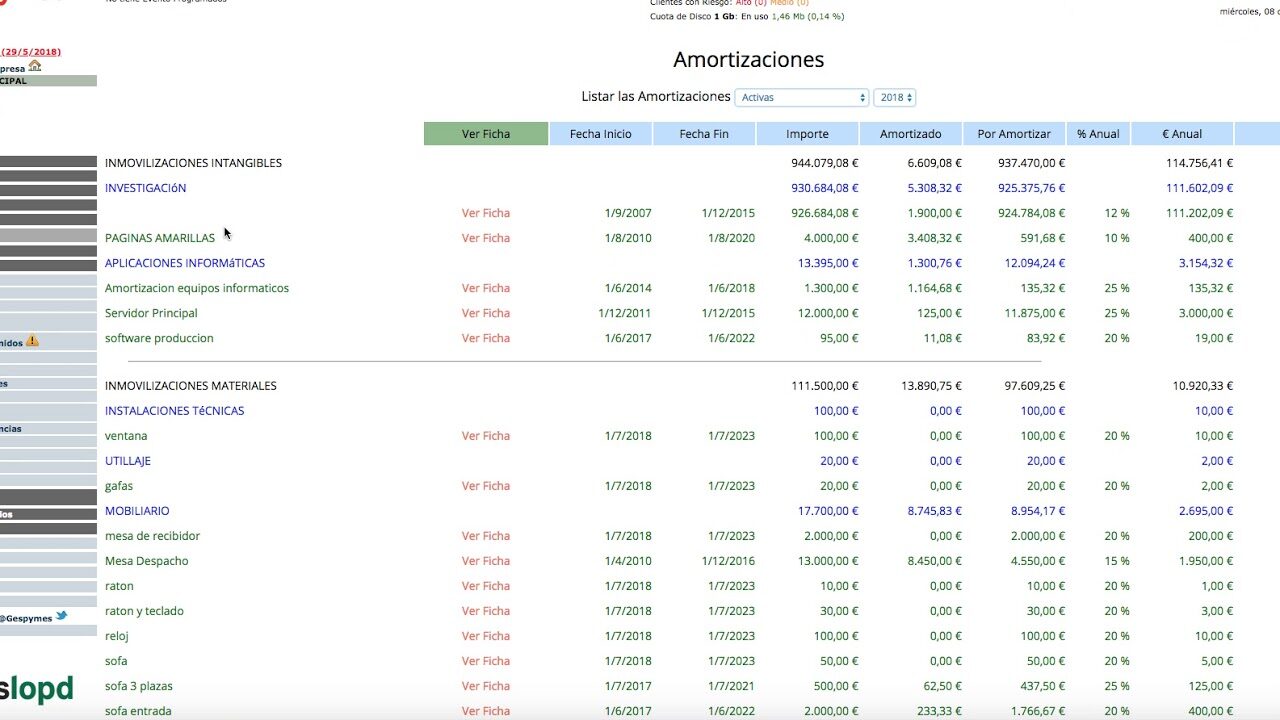Click the Ver Ficha column header
Viewport: 1280px width, 720px height.
[x=486, y=134]
